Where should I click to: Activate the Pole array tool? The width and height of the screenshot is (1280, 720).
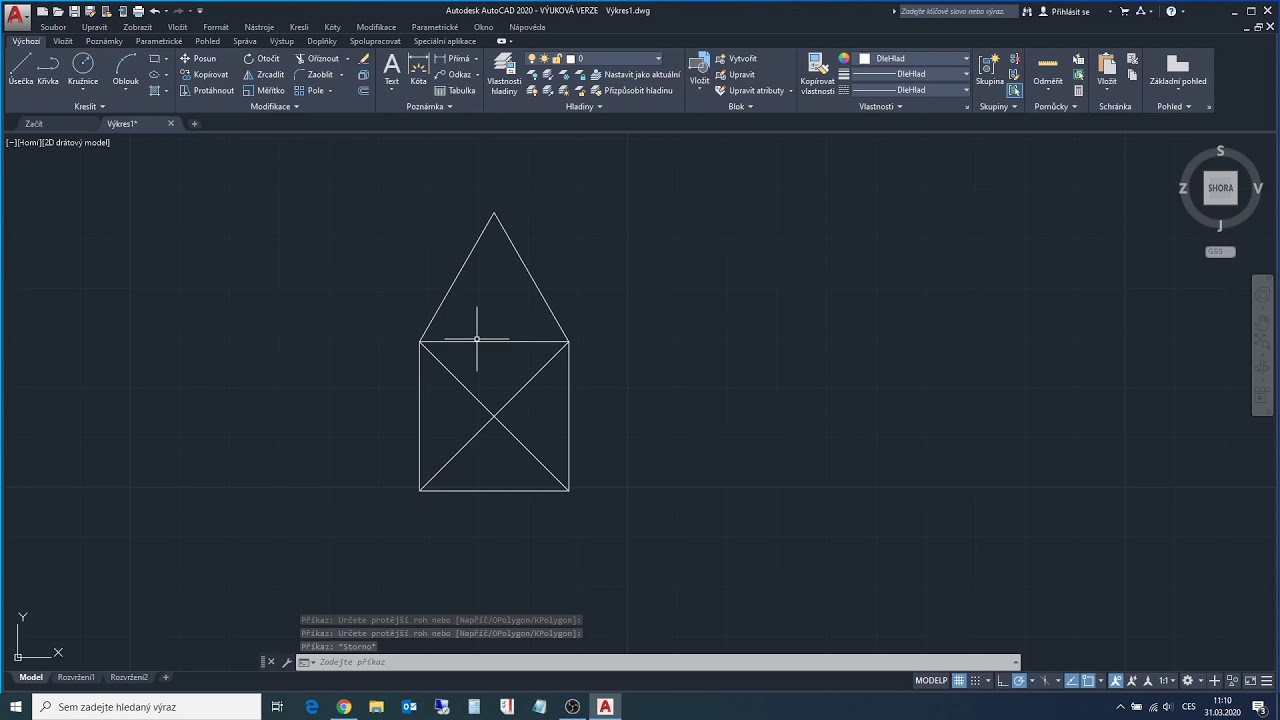(x=309, y=91)
